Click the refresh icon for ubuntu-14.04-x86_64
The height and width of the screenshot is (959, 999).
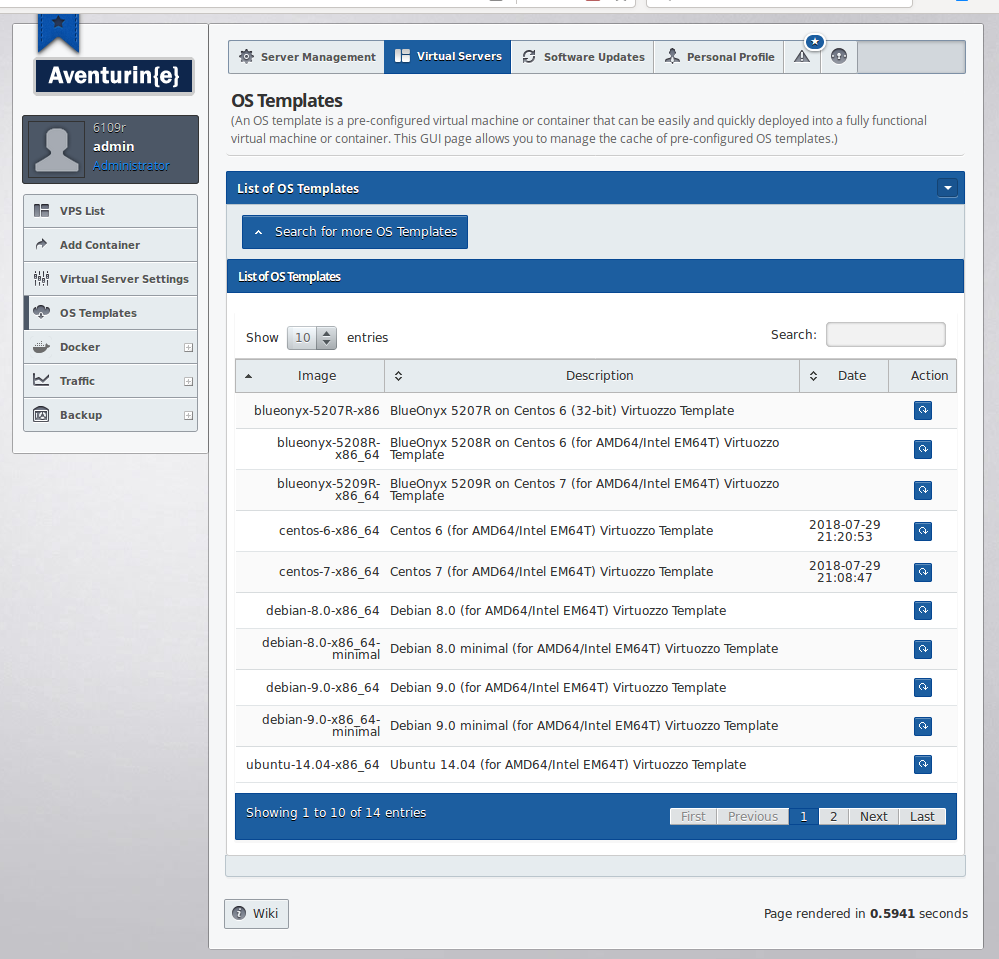click(x=923, y=764)
